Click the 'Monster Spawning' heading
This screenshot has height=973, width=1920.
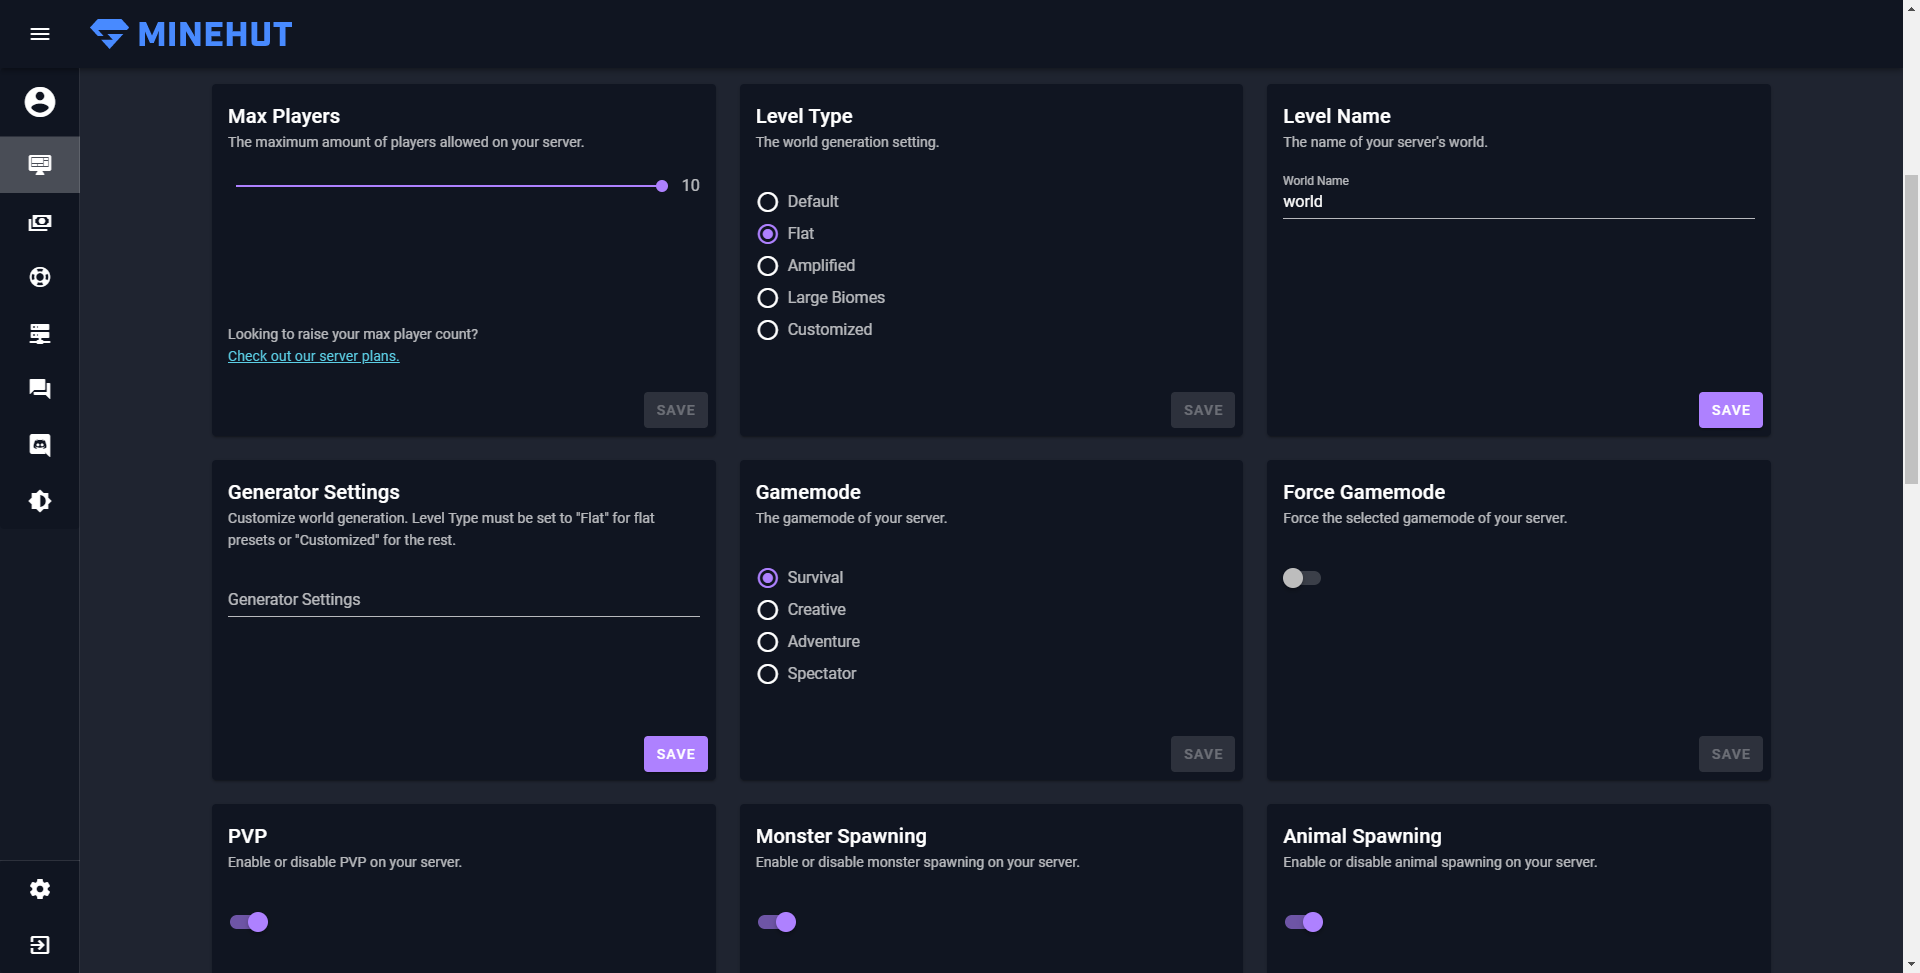pyautogui.click(x=841, y=836)
